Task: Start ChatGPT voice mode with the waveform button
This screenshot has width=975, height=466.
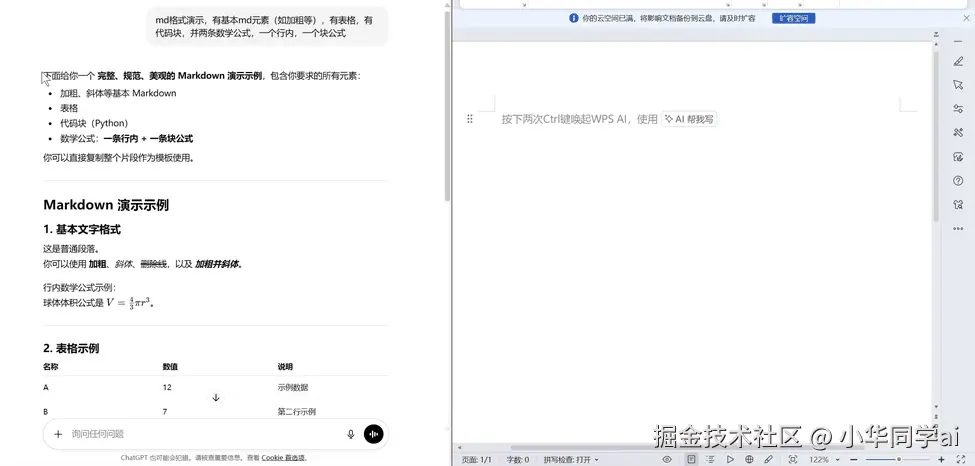Action: click(x=373, y=434)
